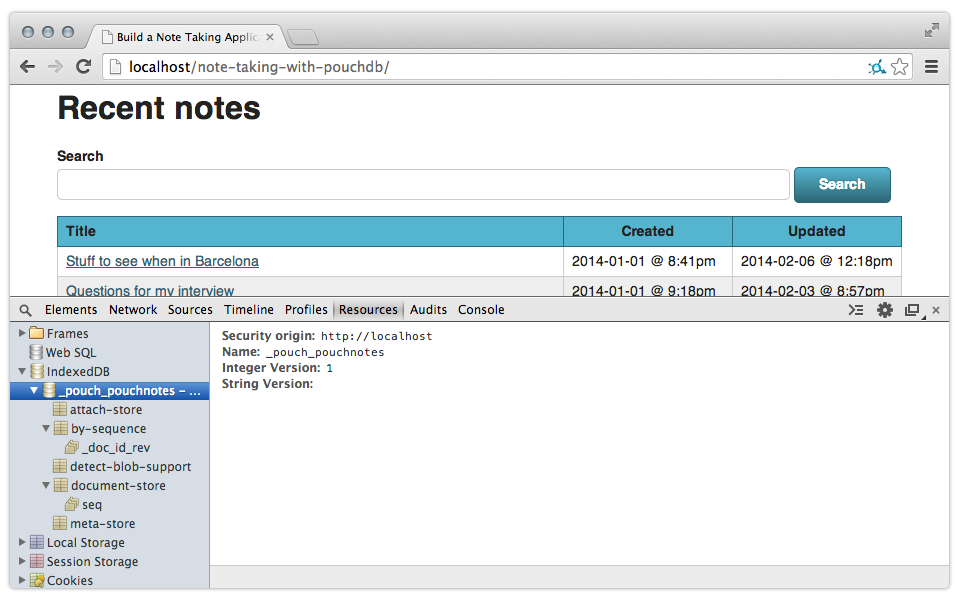Open a new browser tab

coord(303,37)
